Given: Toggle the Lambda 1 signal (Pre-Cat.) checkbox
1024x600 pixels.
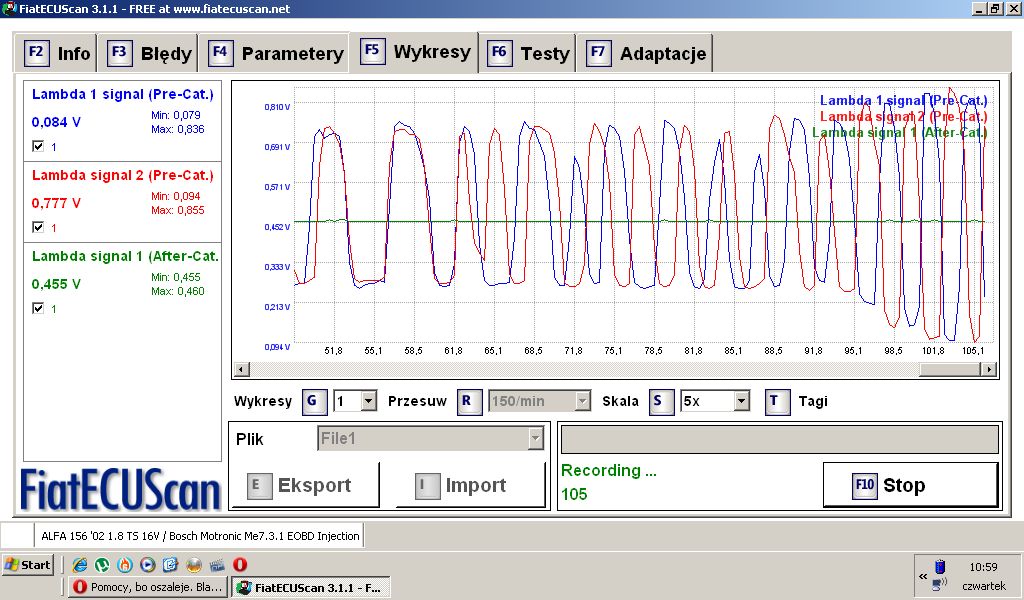Looking at the screenshot, I should [38, 146].
